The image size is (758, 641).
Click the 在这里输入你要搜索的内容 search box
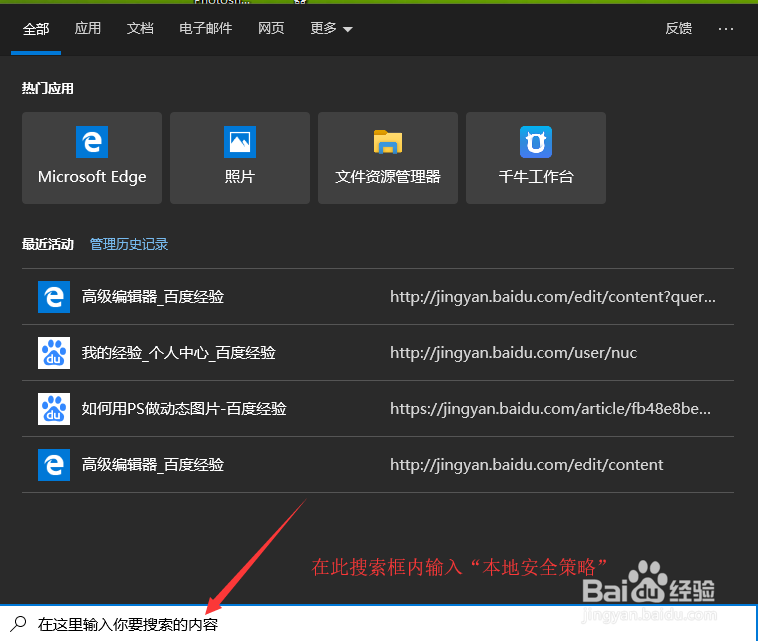tap(378, 624)
